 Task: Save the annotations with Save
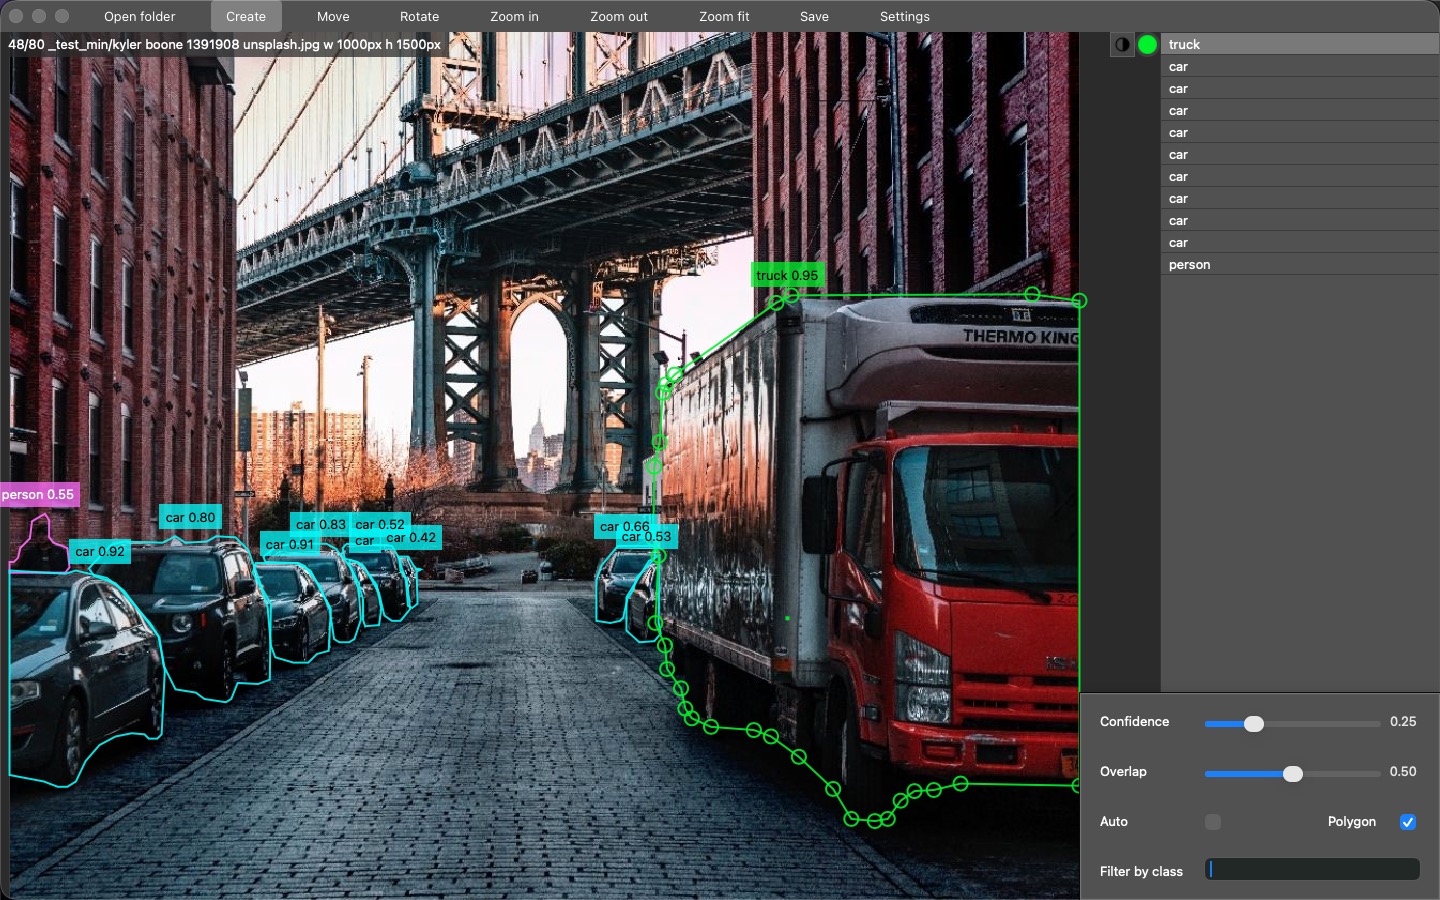click(x=814, y=16)
